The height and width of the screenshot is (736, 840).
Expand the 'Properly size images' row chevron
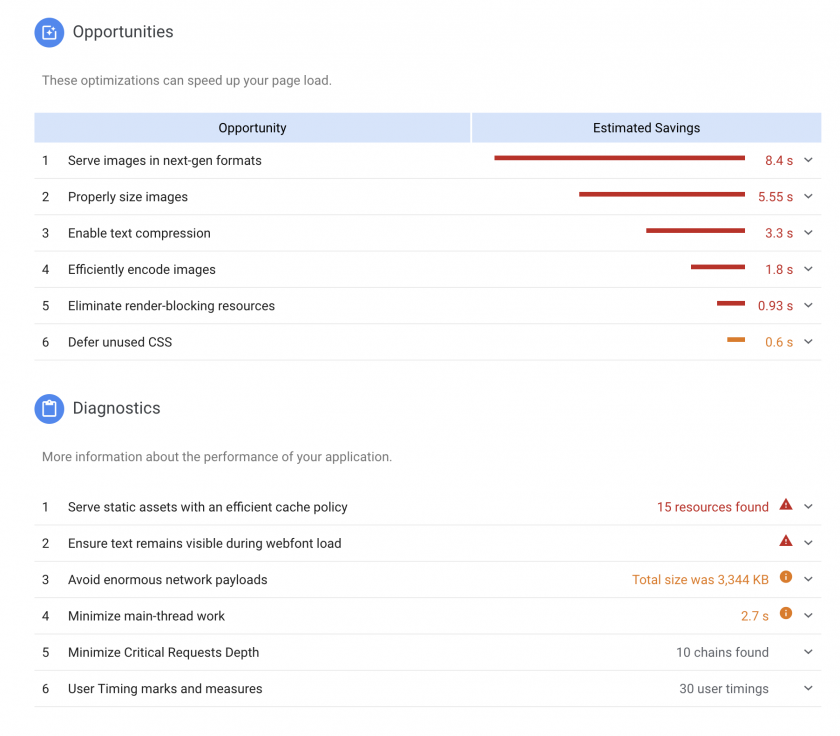click(x=809, y=196)
